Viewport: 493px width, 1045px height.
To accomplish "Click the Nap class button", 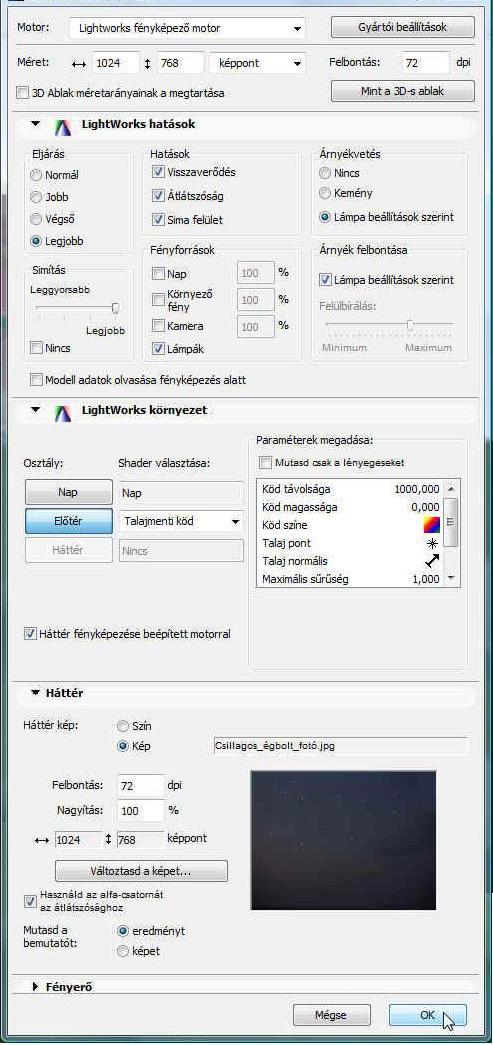I will pos(69,493).
